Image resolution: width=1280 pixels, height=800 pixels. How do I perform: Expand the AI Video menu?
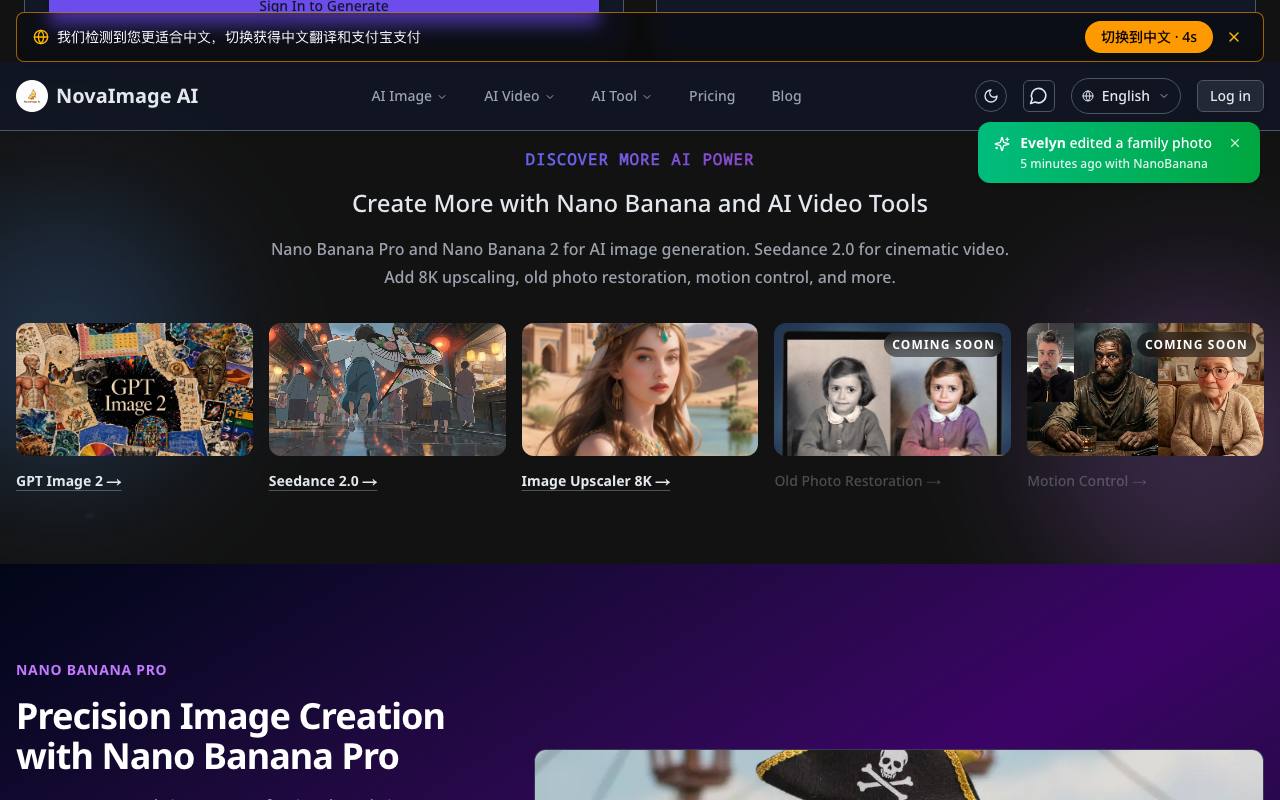(x=519, y=96)
